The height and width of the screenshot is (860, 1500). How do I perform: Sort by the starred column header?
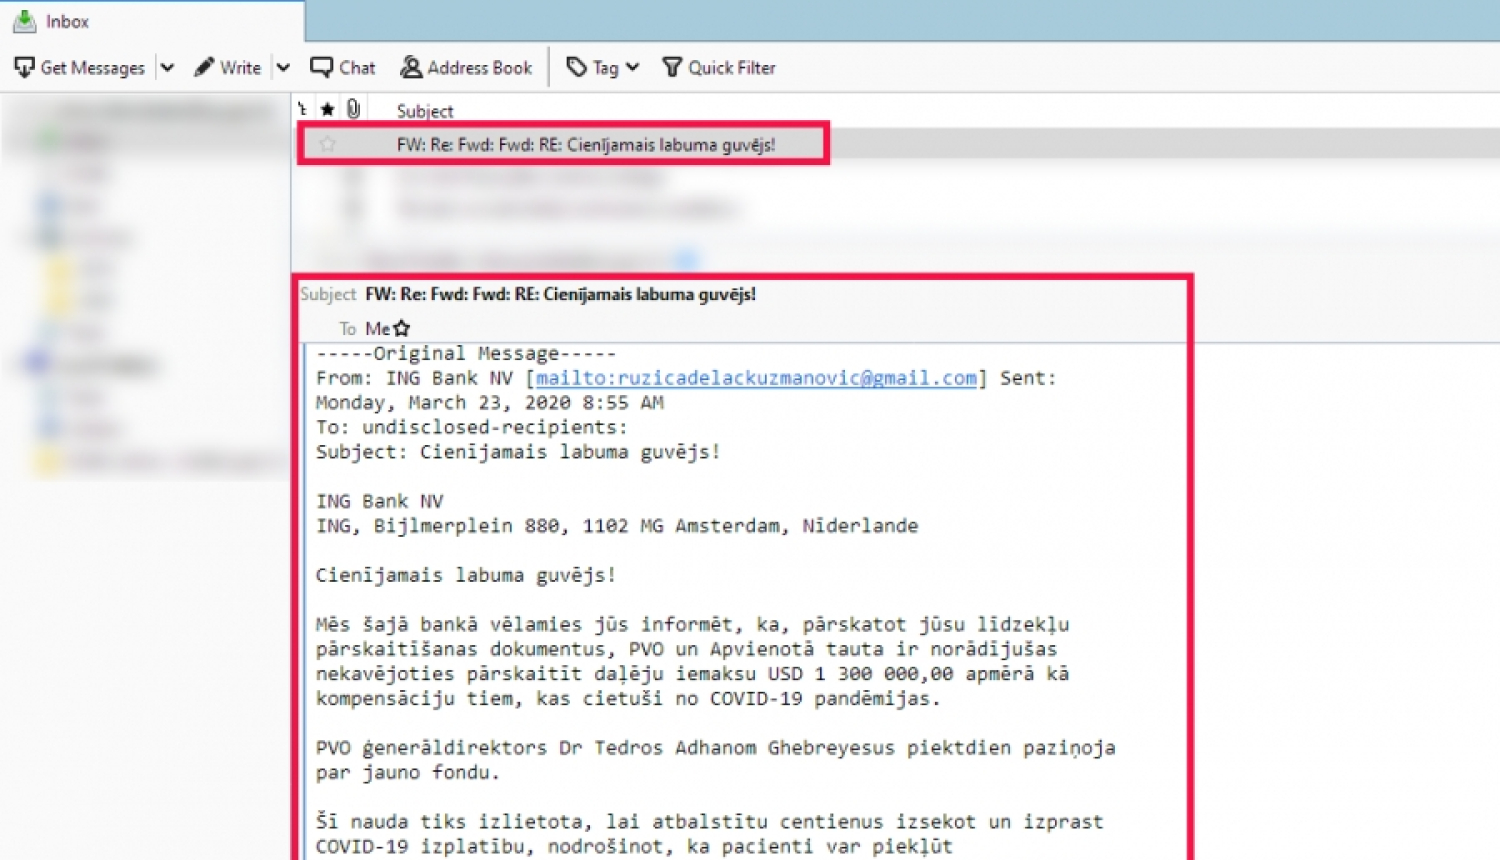[x=327, y=109]
